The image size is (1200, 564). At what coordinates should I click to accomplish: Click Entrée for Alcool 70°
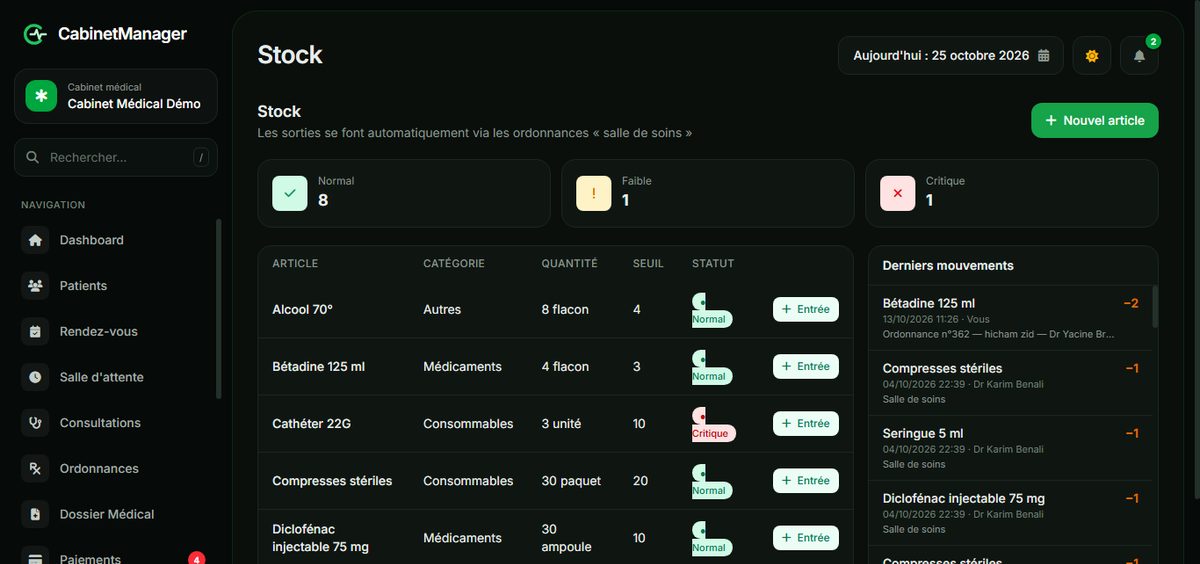pyautogui.click(x=806, y=310)
